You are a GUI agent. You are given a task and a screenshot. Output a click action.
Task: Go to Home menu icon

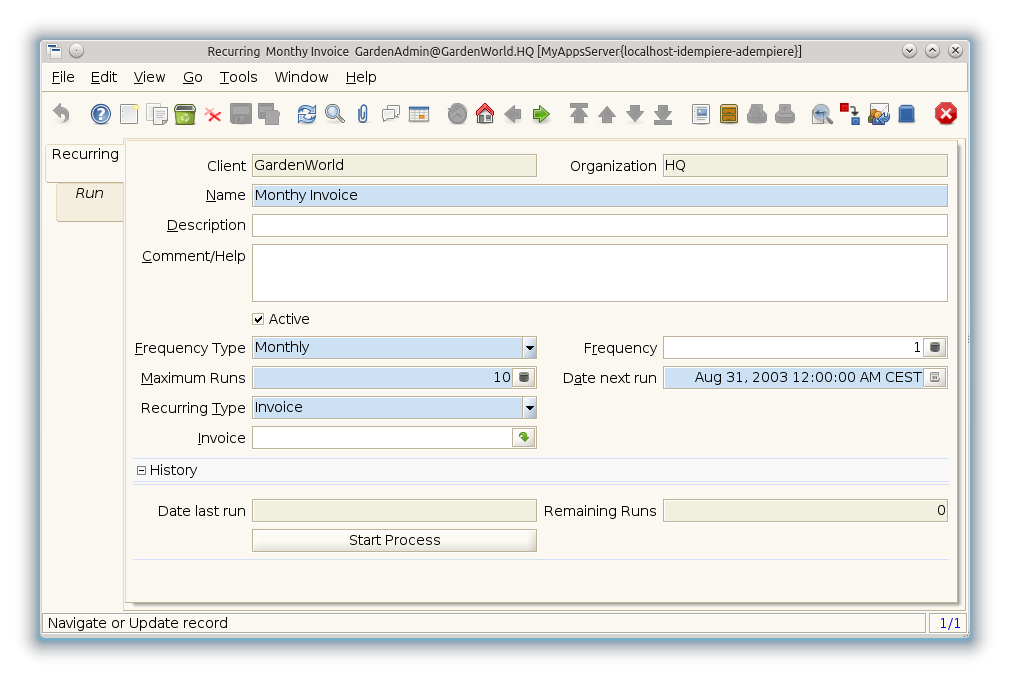[485, 114]
